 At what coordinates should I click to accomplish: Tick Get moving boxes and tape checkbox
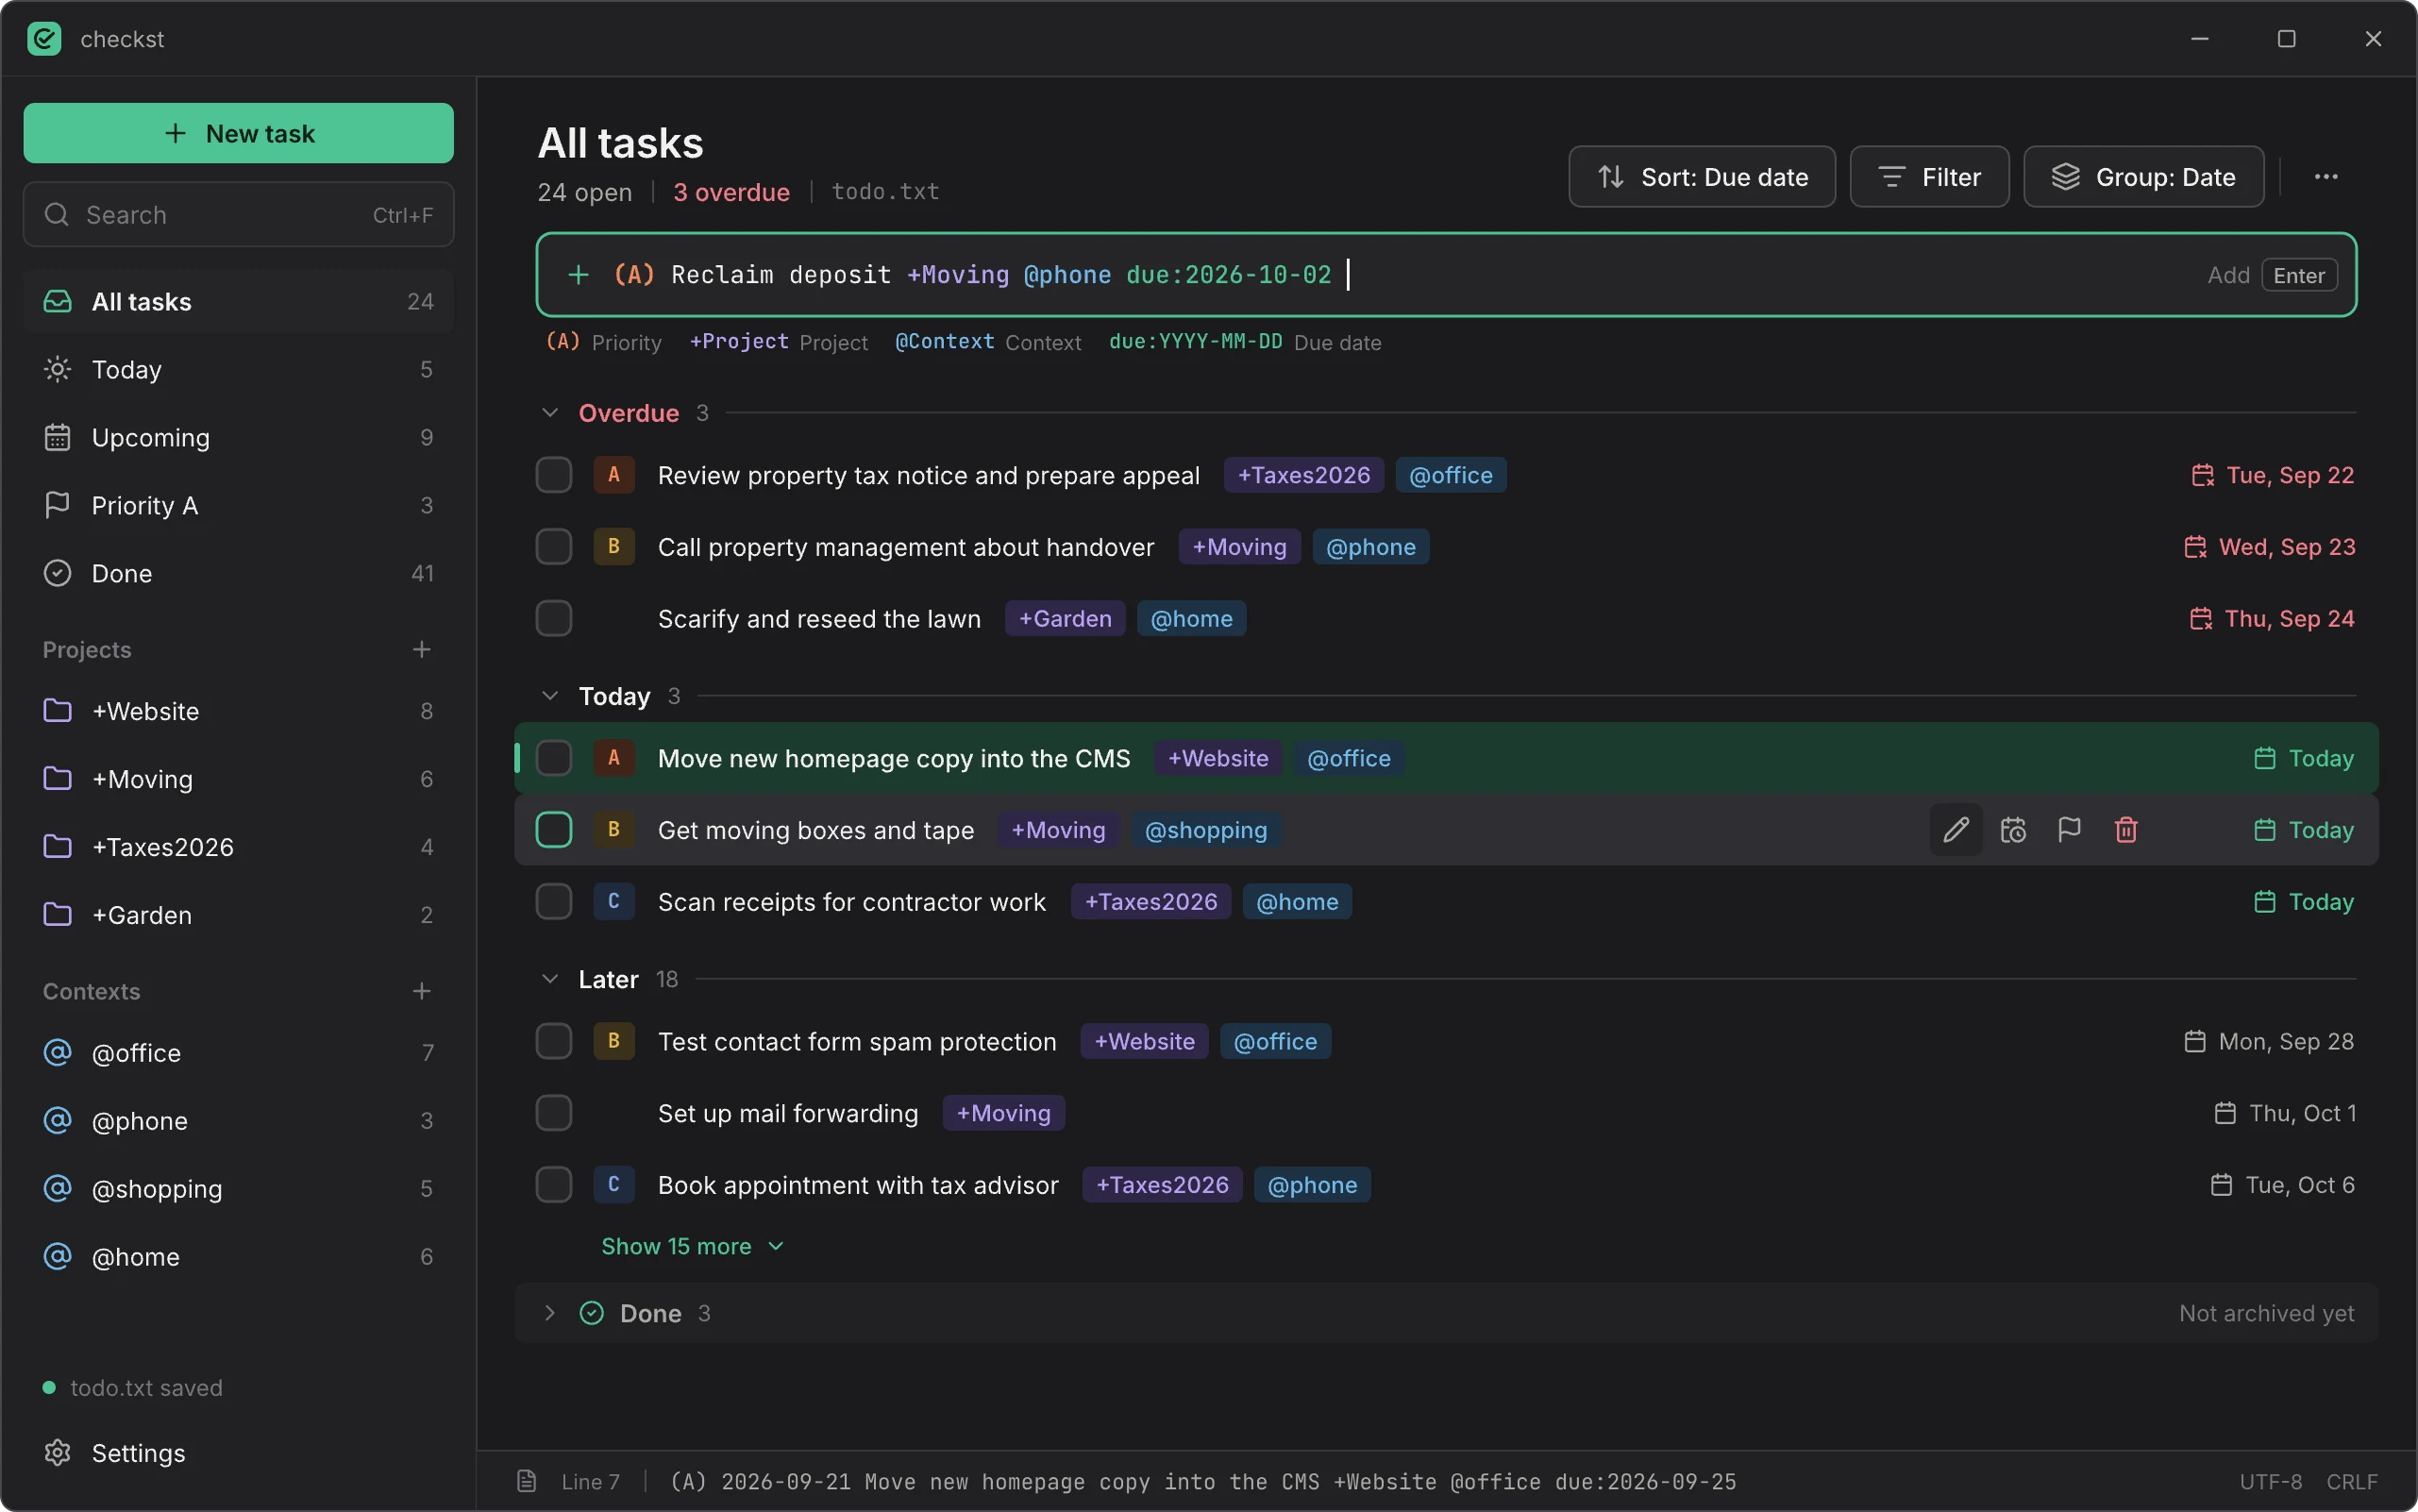[553, 830]
